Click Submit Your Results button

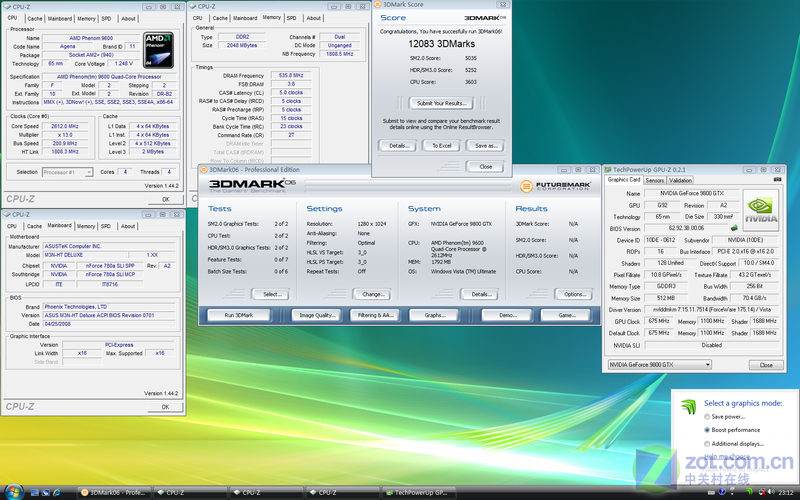[441, 103]
